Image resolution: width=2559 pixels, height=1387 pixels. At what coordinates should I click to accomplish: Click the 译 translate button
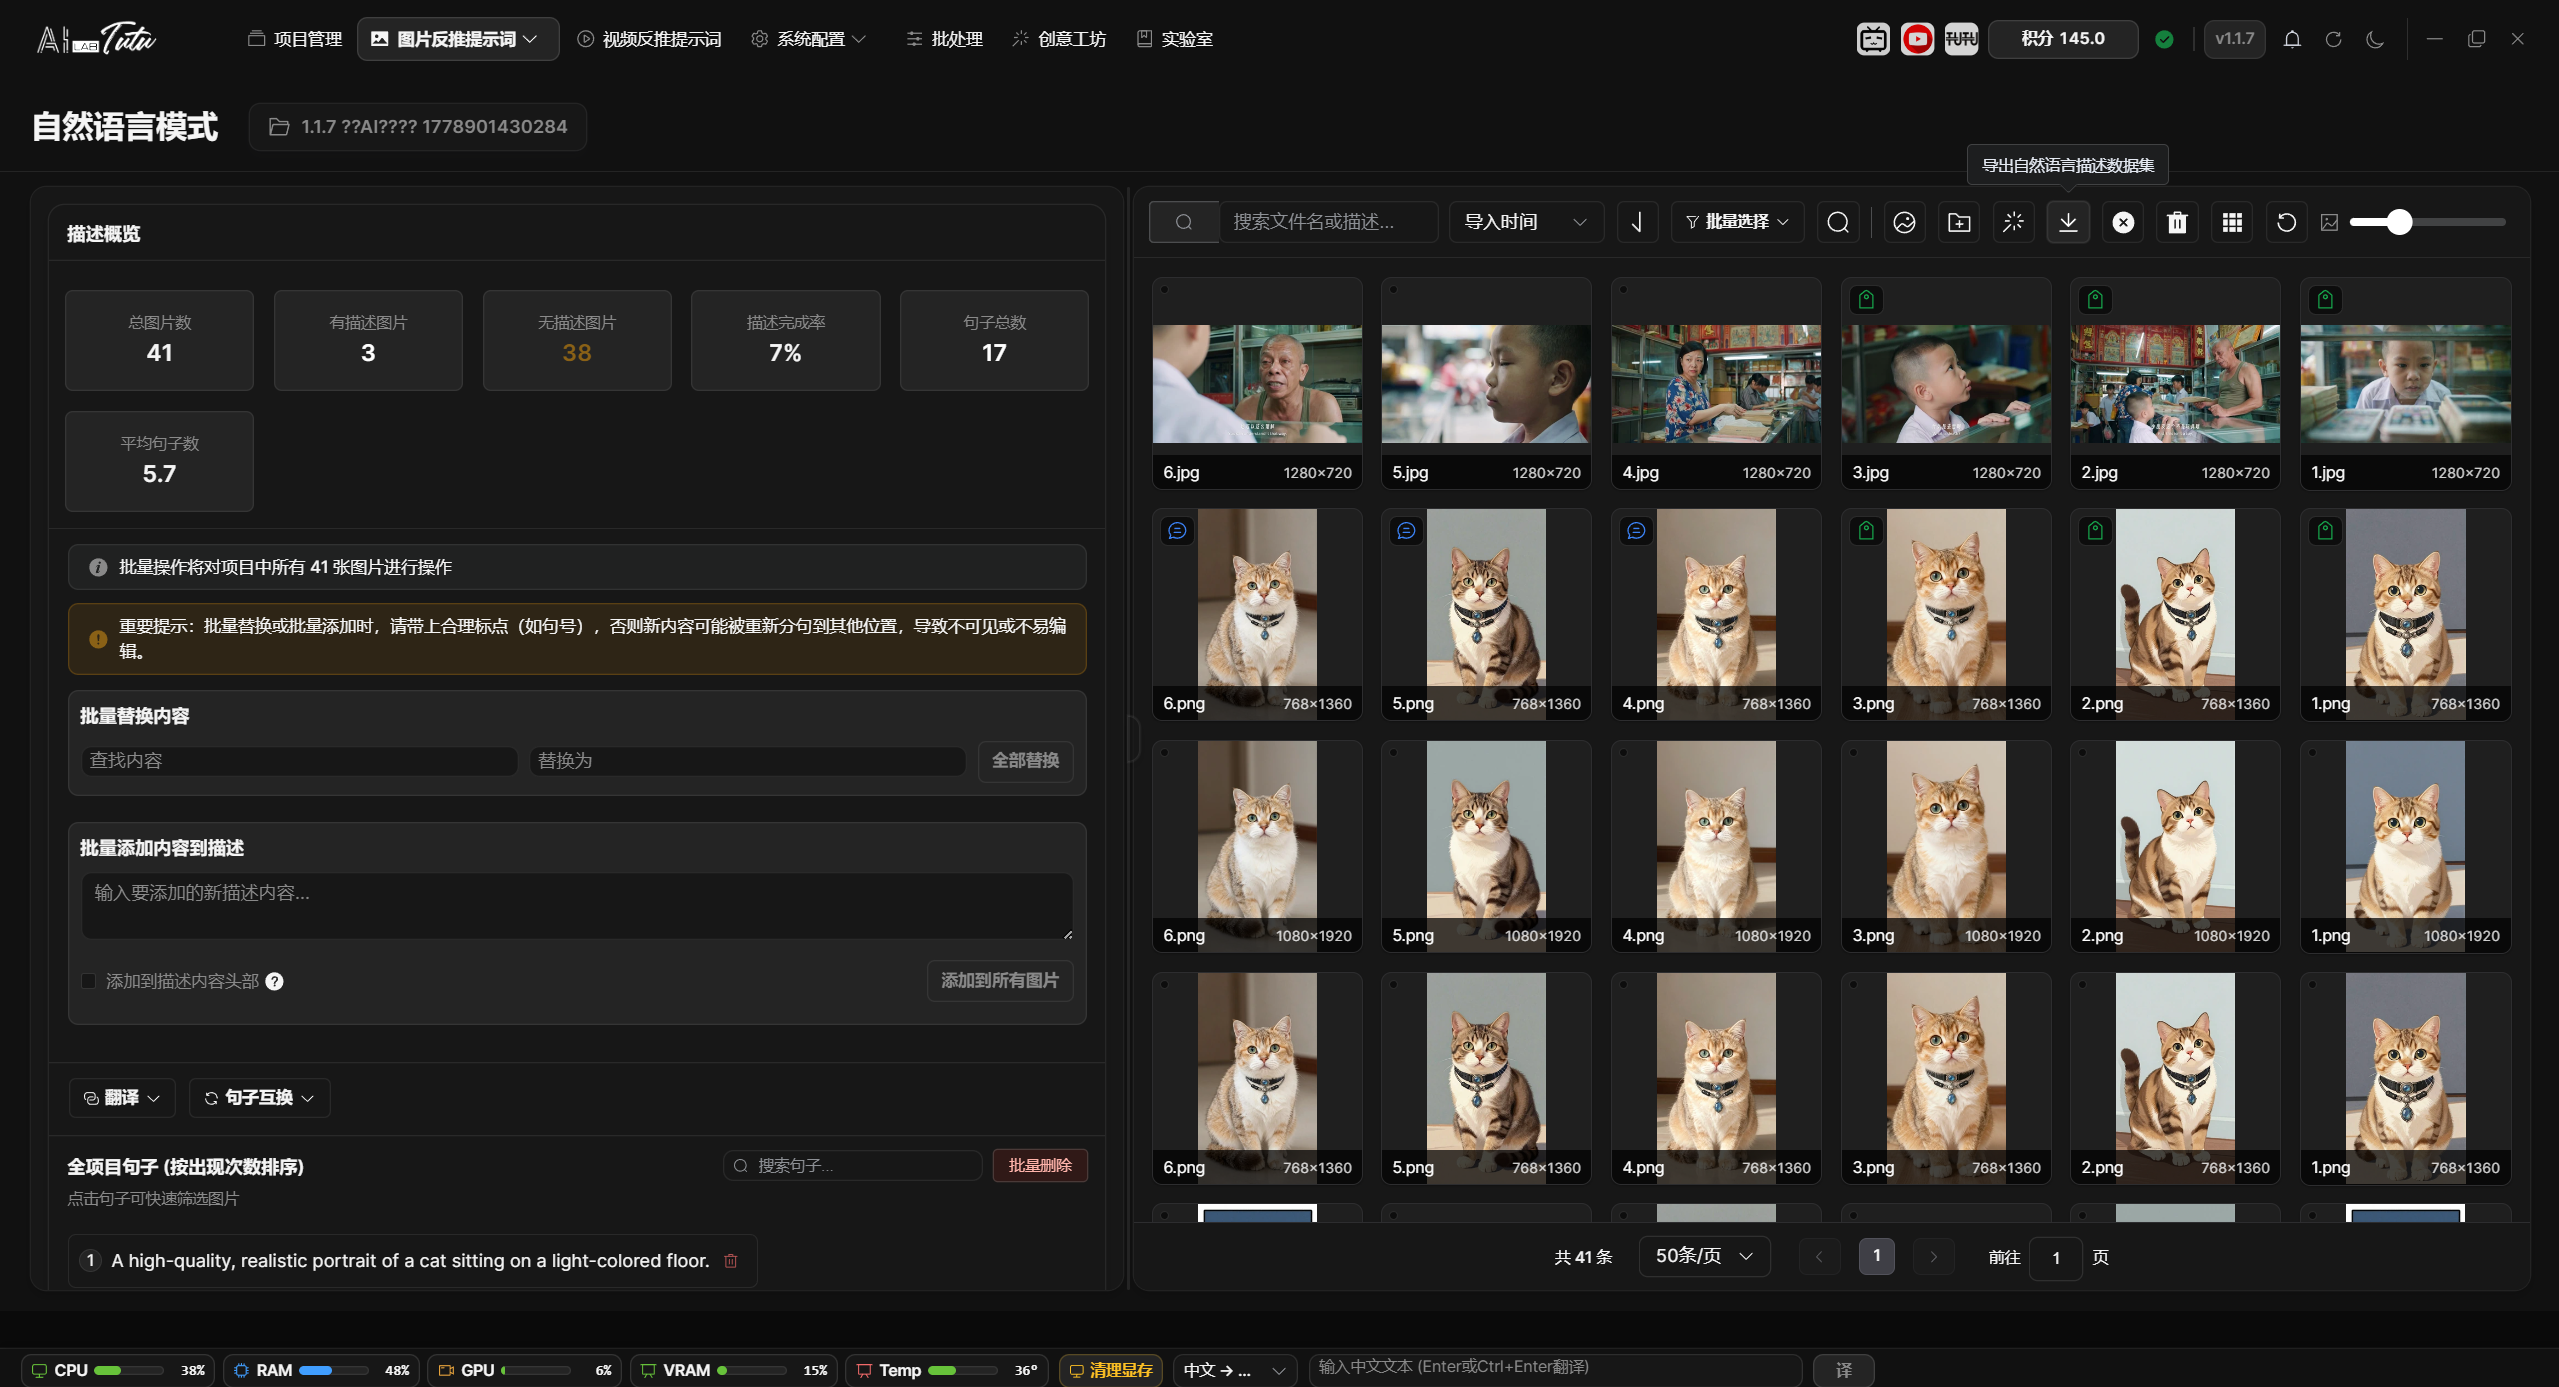1843,1370
